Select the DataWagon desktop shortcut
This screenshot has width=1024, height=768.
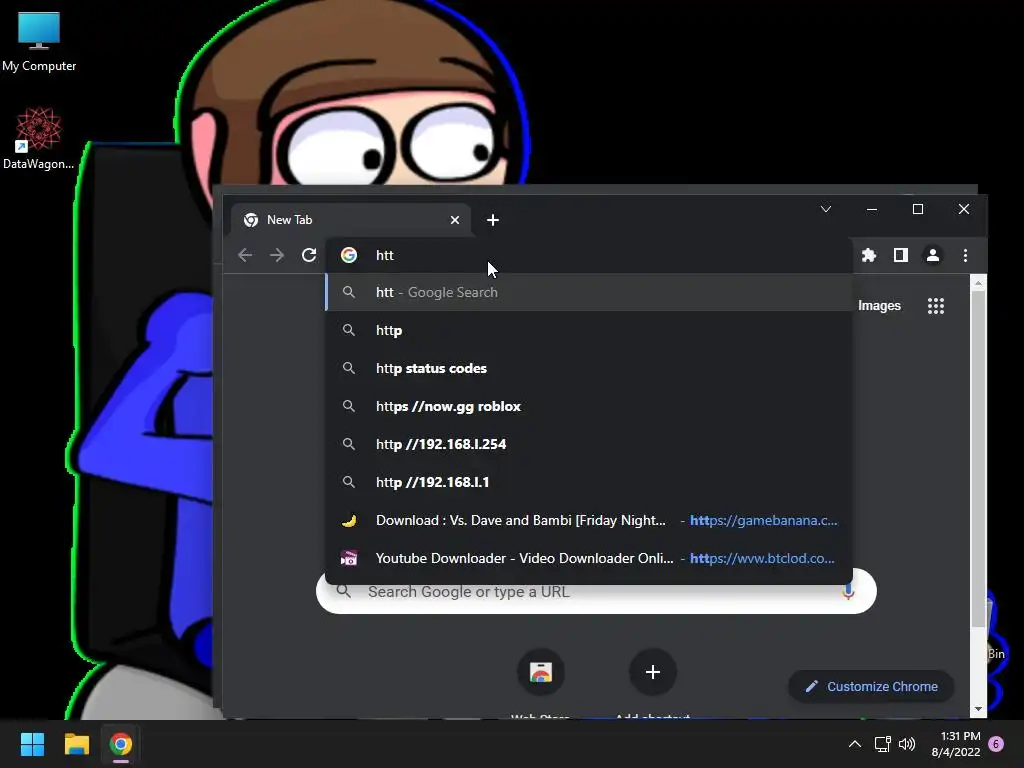(x=39, y=138)
